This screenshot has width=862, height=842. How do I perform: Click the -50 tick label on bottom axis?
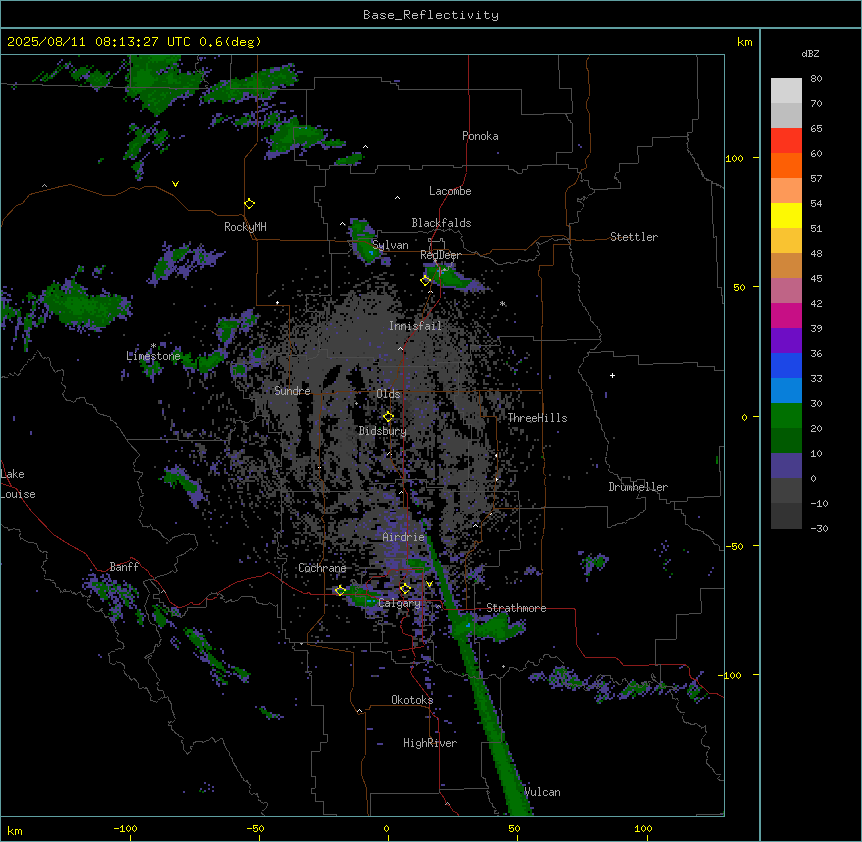point(256,828)
